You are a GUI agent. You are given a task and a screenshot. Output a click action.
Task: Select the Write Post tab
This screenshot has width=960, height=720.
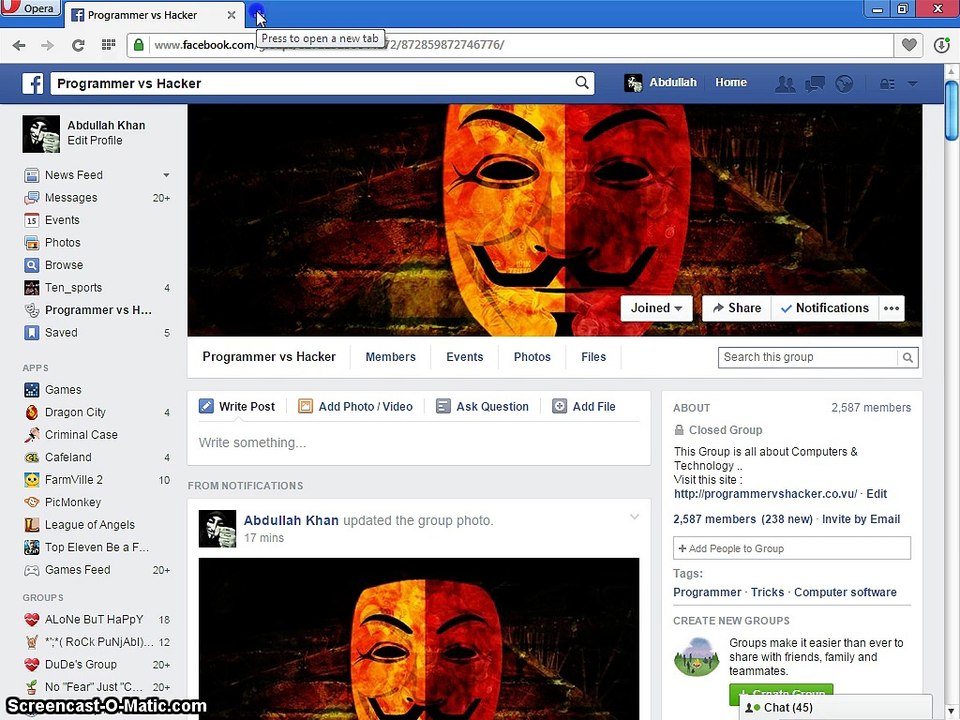click(237, 407)
